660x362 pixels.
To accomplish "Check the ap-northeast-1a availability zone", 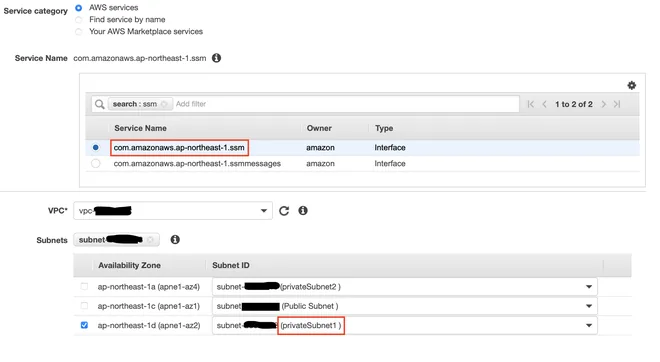I will coord(84,286).
